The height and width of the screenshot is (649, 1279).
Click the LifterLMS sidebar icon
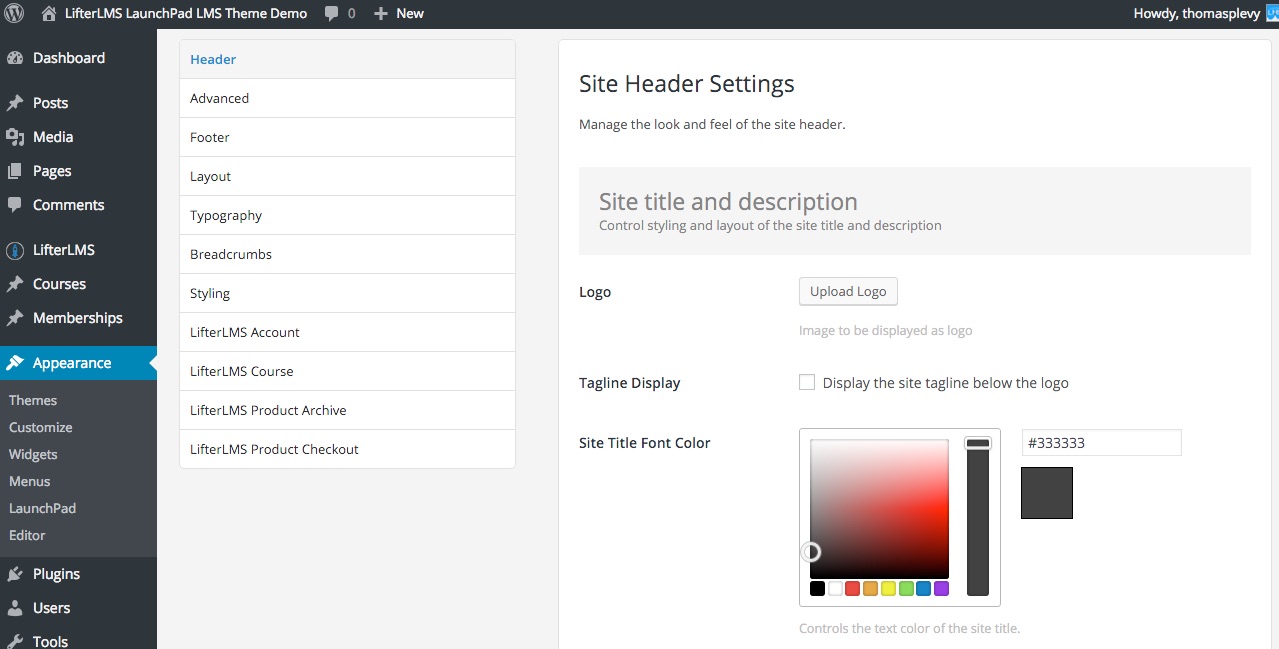tap(22, 249)
